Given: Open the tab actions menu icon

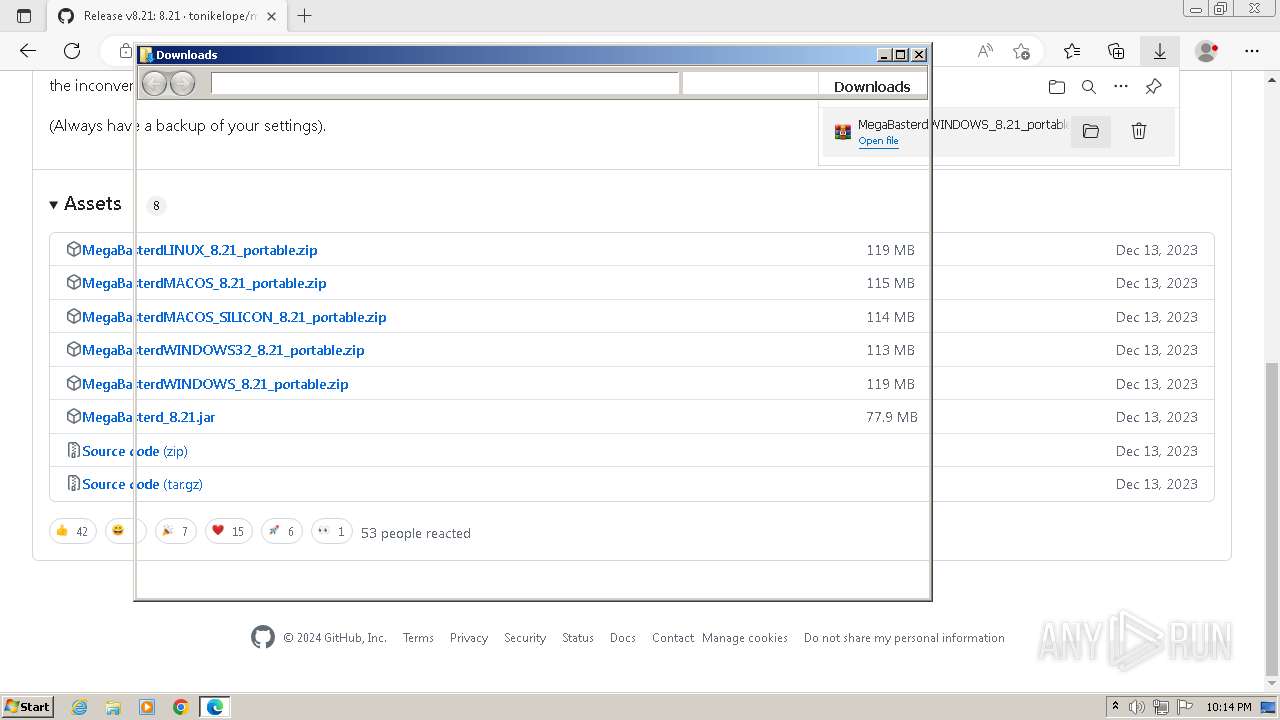Looking at the screenshot, I should [x=24, y=16].
